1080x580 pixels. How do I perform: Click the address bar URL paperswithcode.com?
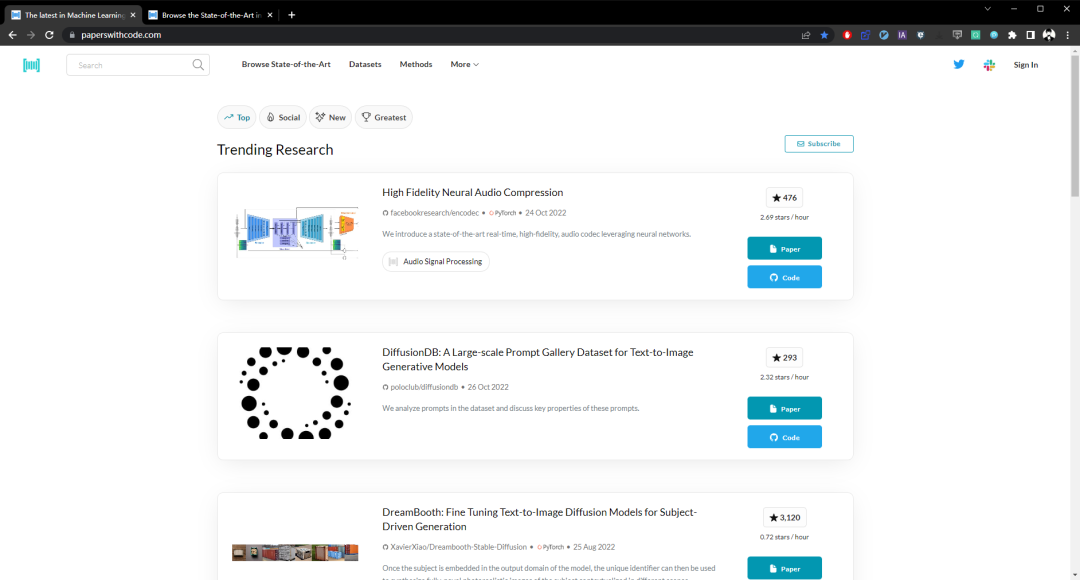pos(121,34)
